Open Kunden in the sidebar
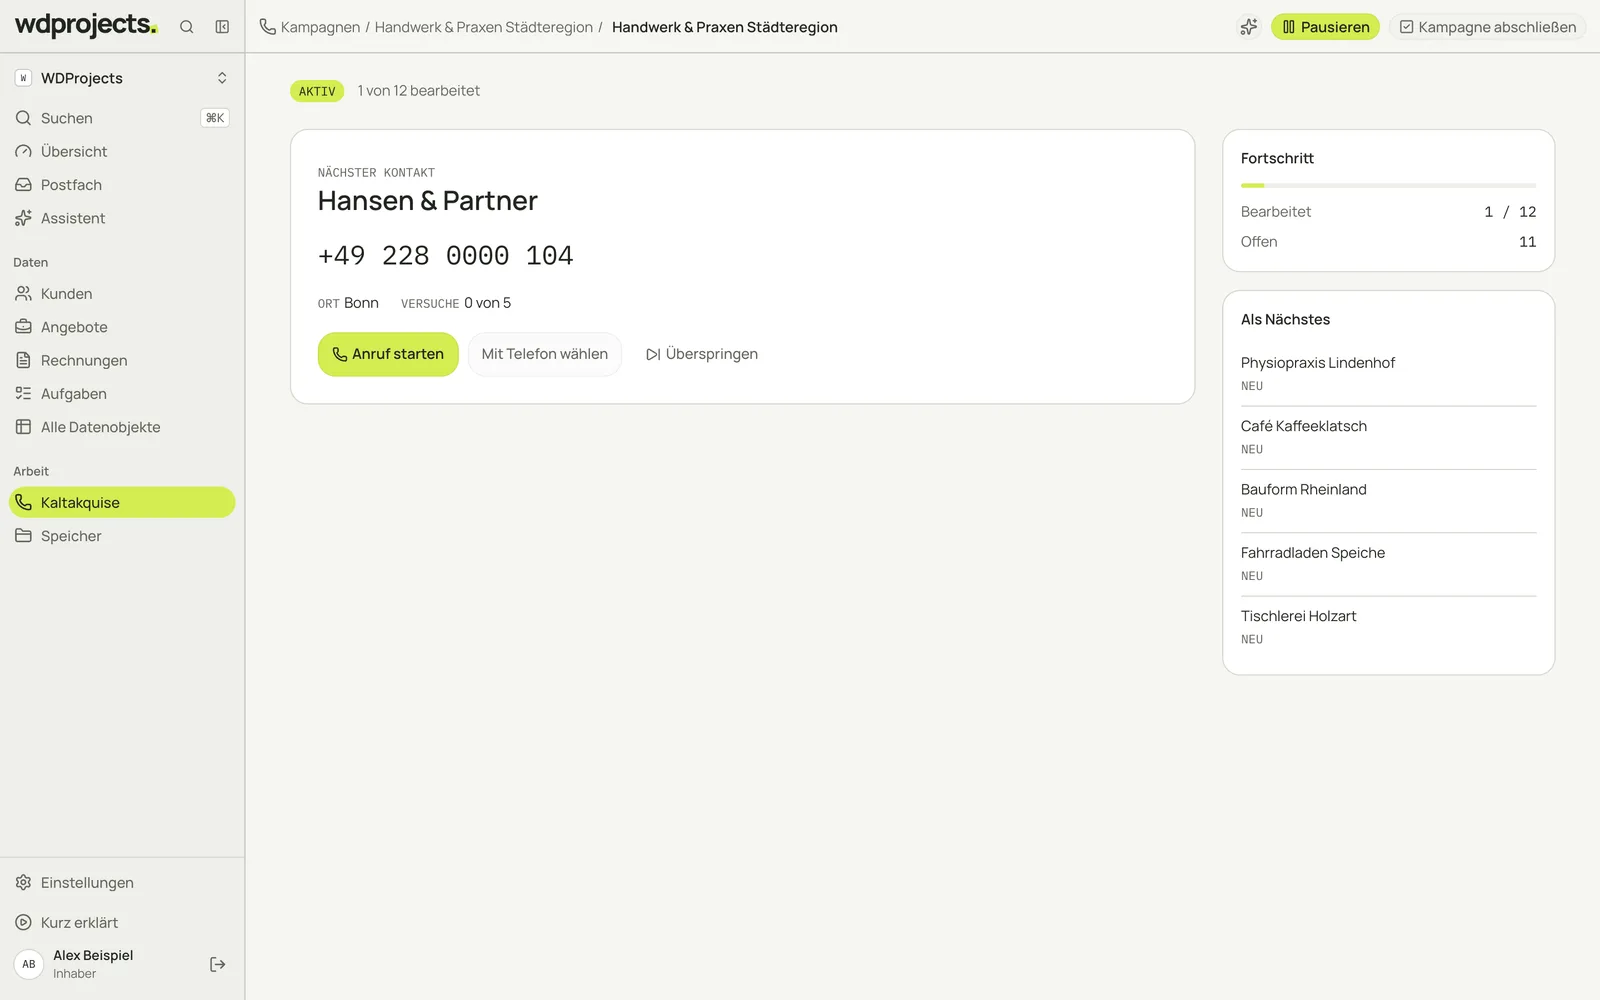 point(122,294)
